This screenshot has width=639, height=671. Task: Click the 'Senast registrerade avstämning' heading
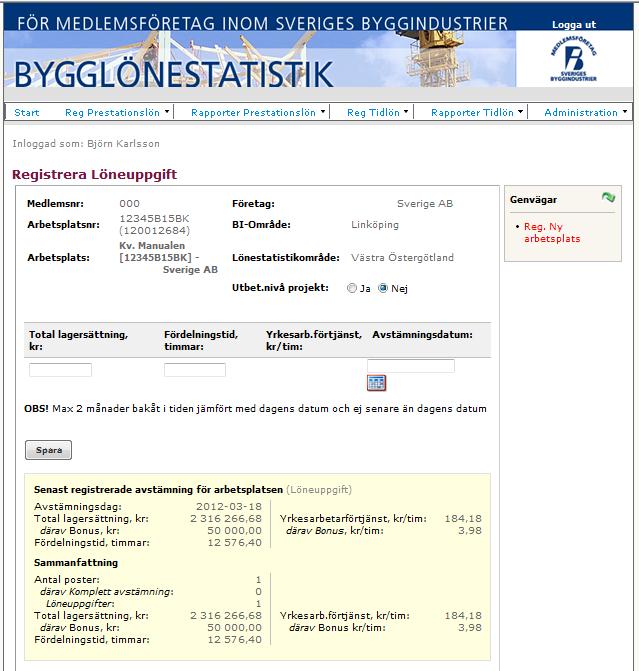158,490
